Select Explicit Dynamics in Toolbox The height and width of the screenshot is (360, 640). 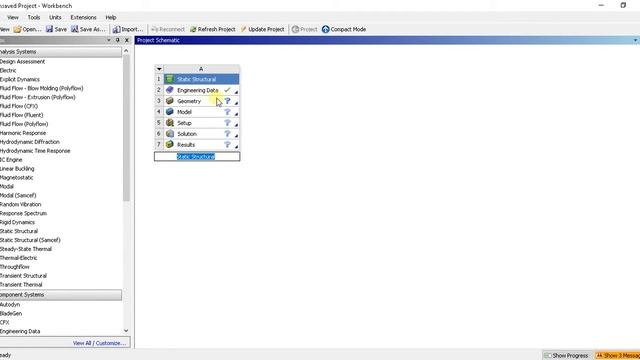[x=20, y=80]
